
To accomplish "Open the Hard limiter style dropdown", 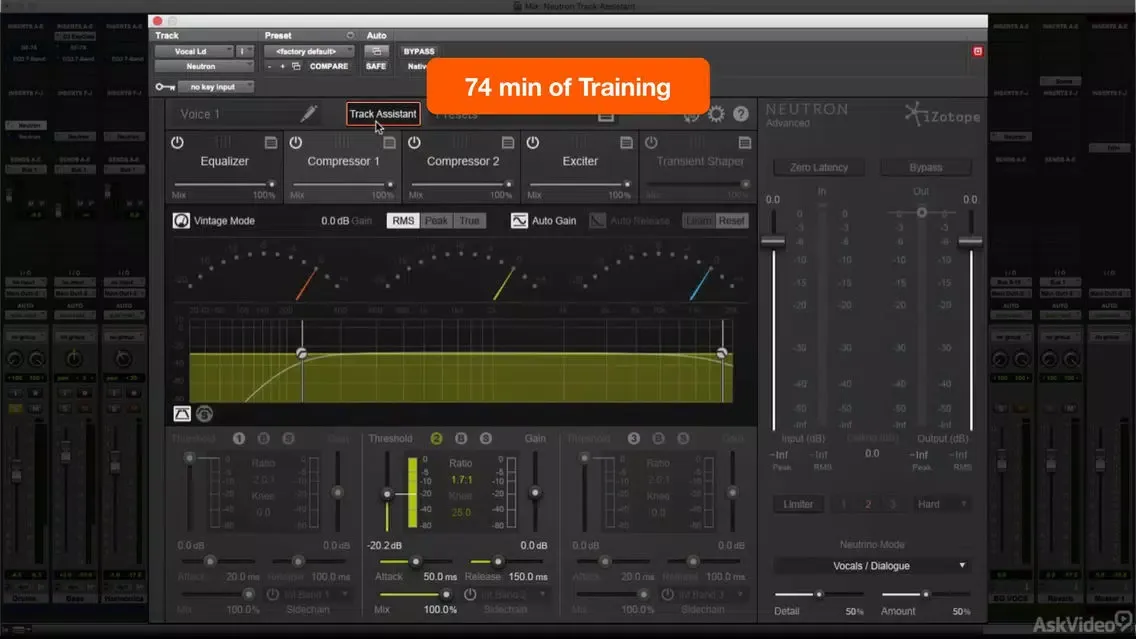I will pos(941,504).
